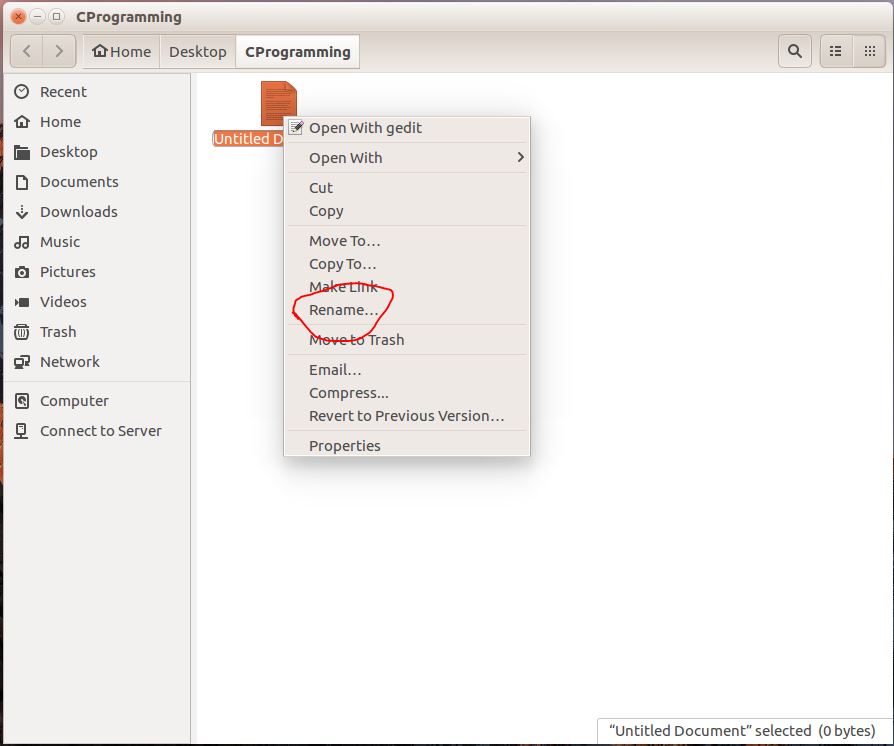Screen dimensions: 894x746
Task: Choose Open With gedit
Action: click(407, 128)
